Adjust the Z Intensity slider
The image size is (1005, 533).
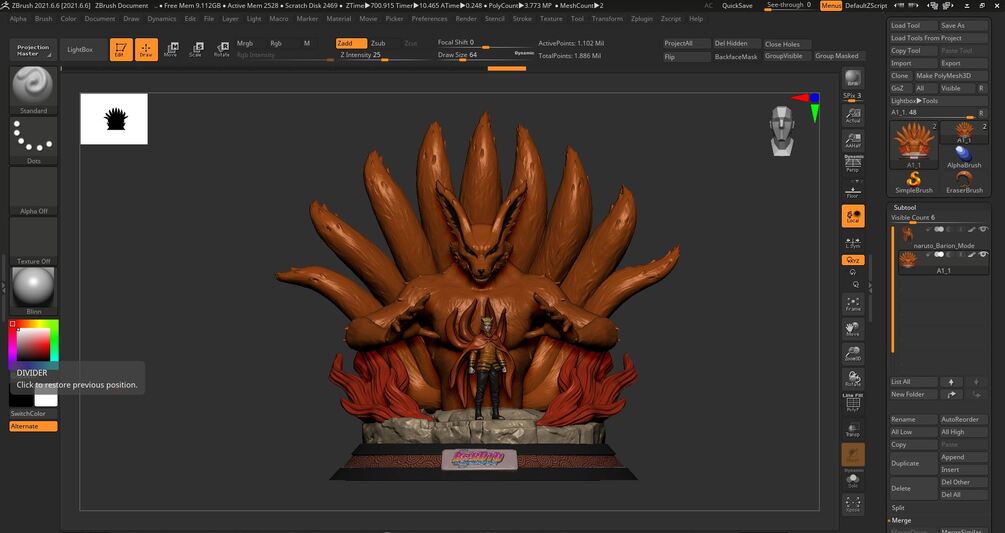click(383, 56)
